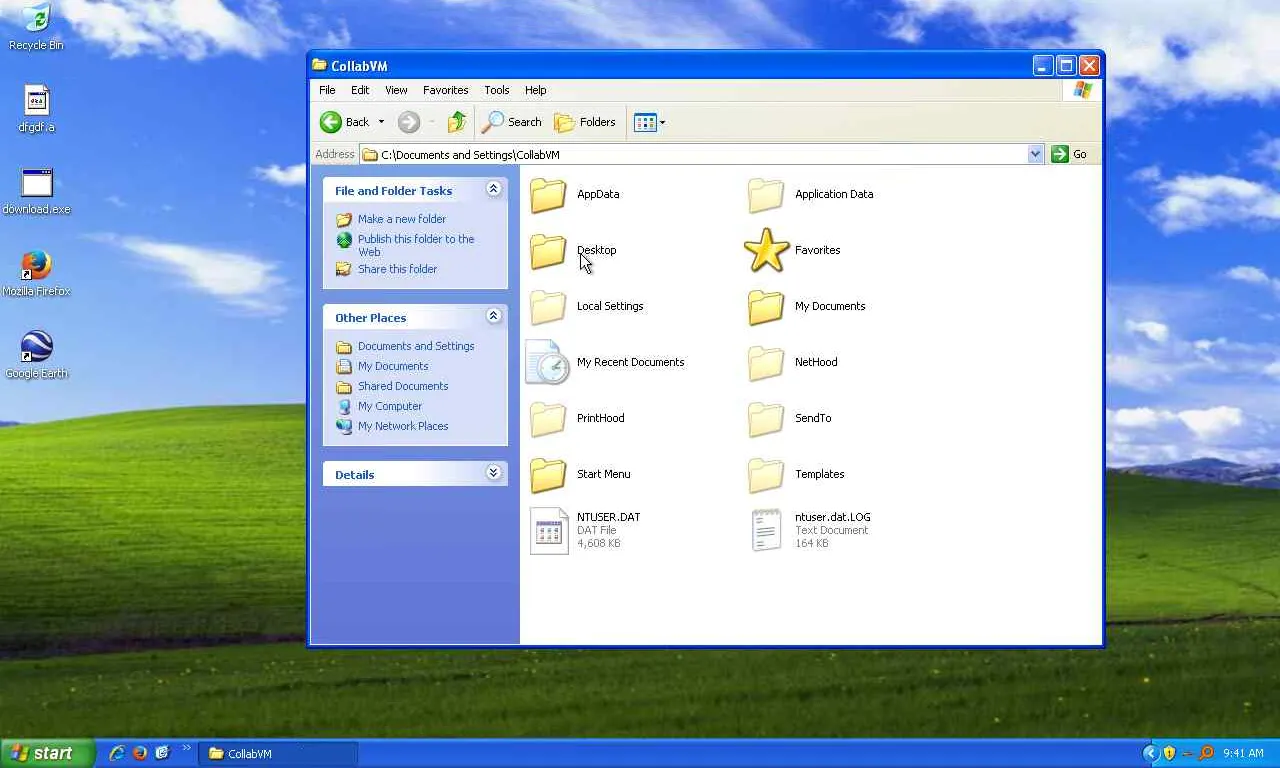Open the Tools menu

tap(497, 90)
